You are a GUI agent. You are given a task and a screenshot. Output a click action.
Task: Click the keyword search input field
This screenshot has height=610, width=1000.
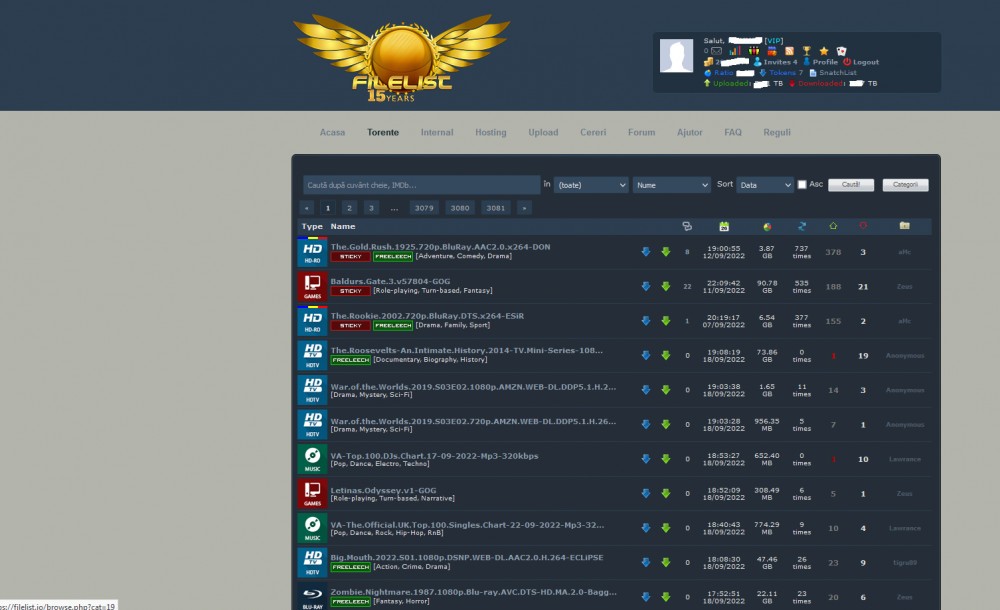421,185
